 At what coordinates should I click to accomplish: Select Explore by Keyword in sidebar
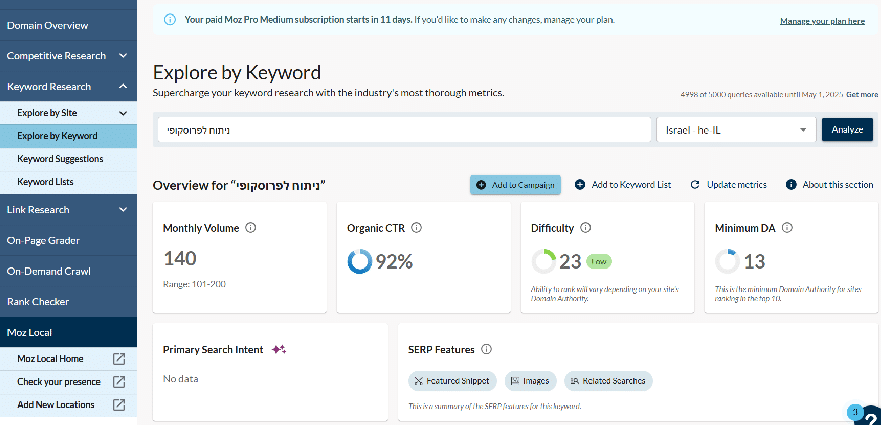click(x=69, y=135)
